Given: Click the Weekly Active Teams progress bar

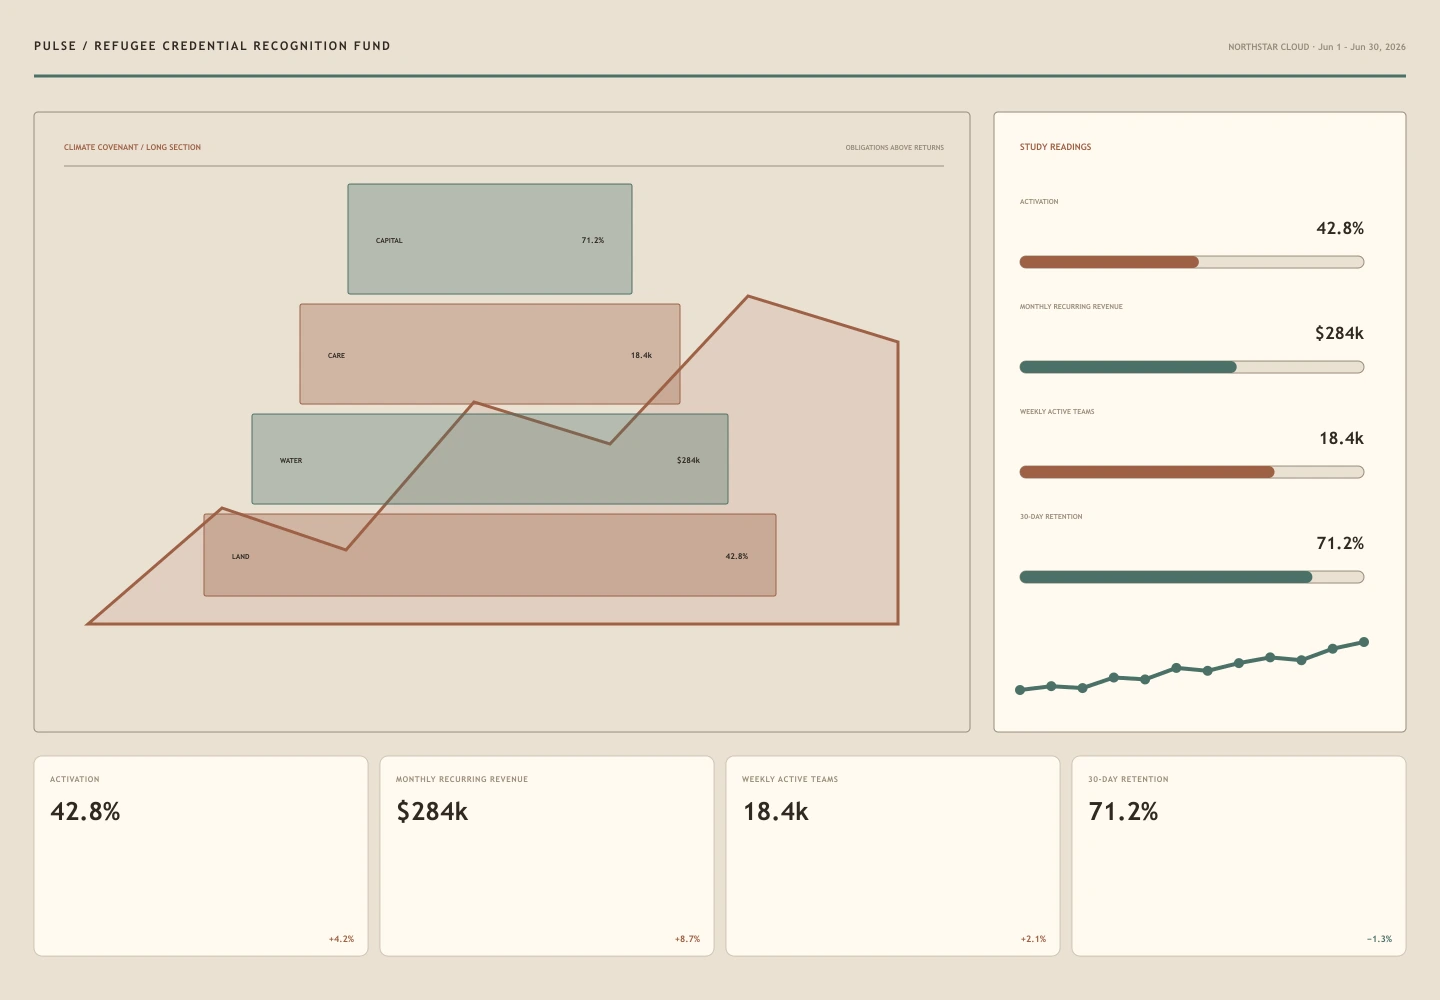Looking at the screenshot, I should coord(1192,472).
